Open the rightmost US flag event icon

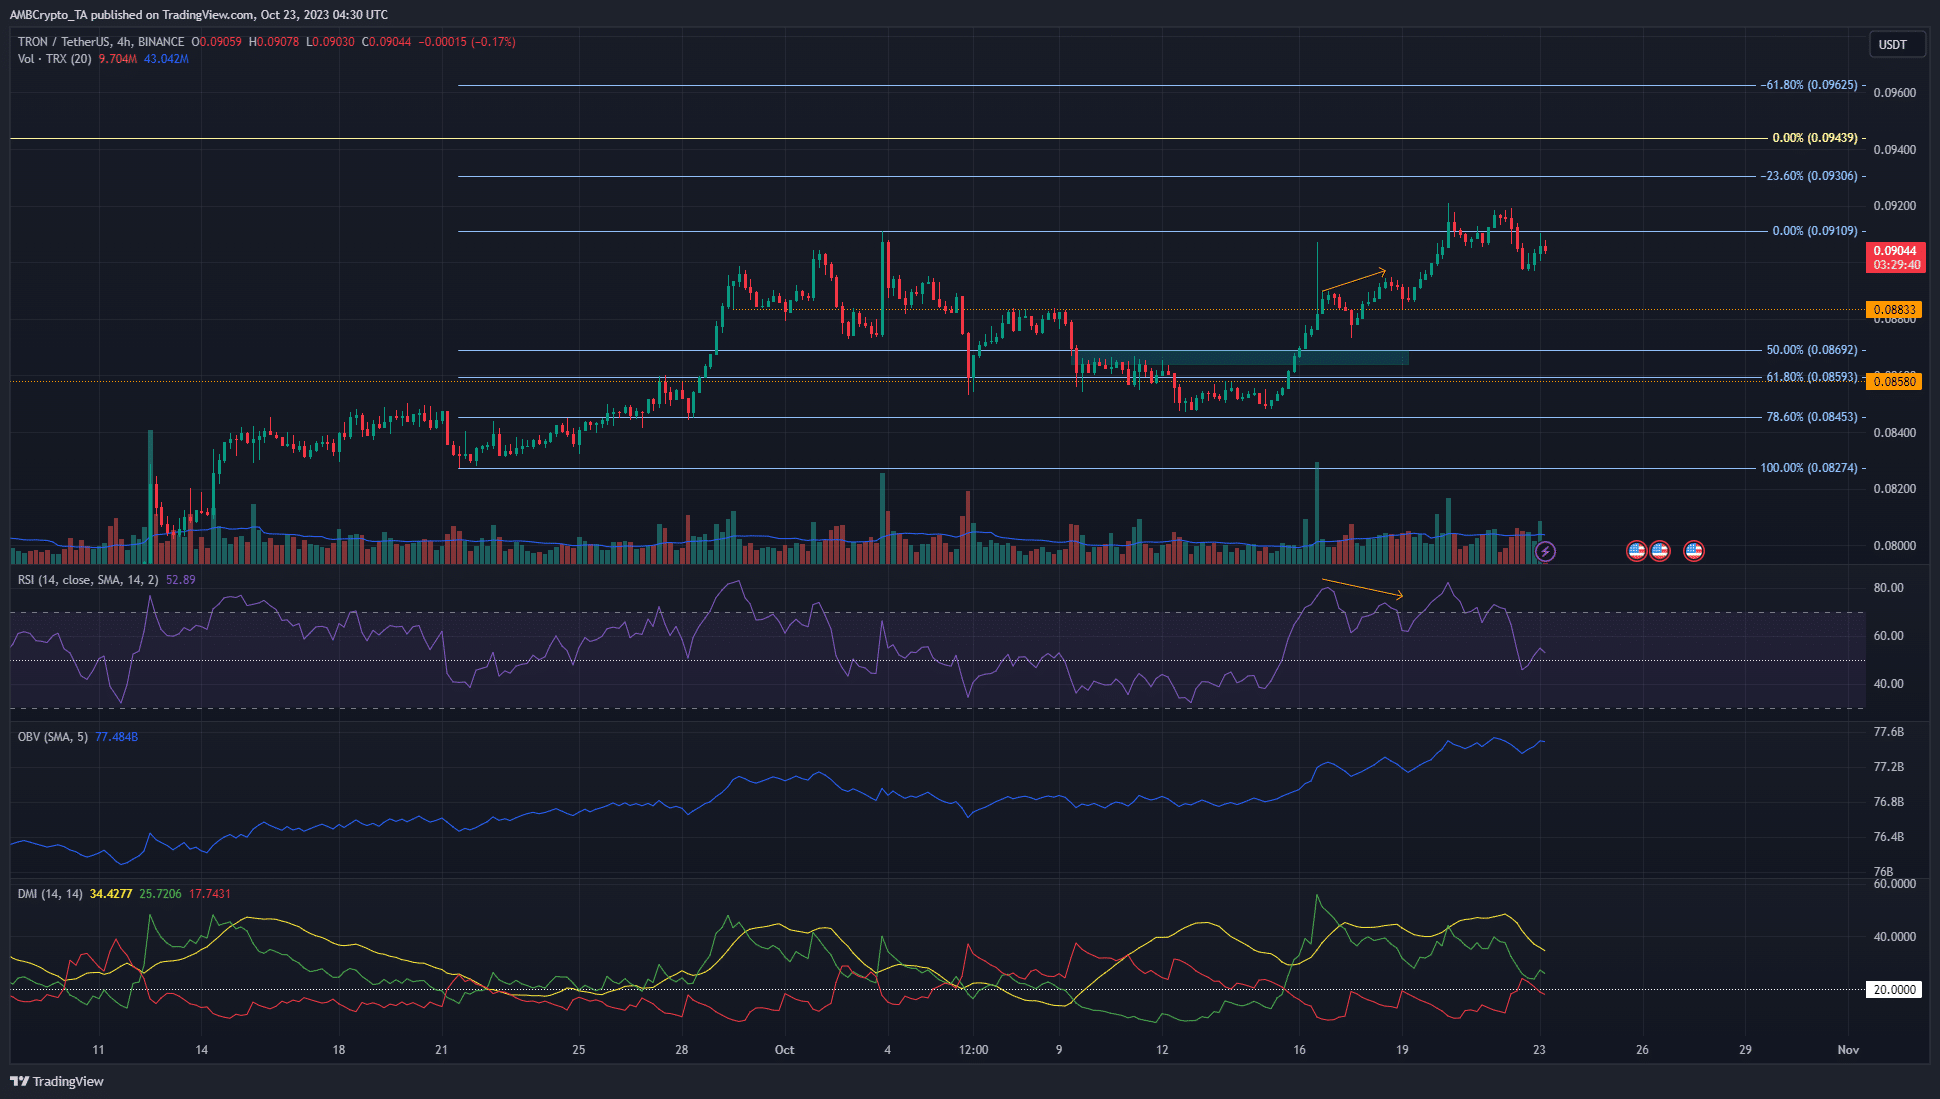[x=1693, y=551]
